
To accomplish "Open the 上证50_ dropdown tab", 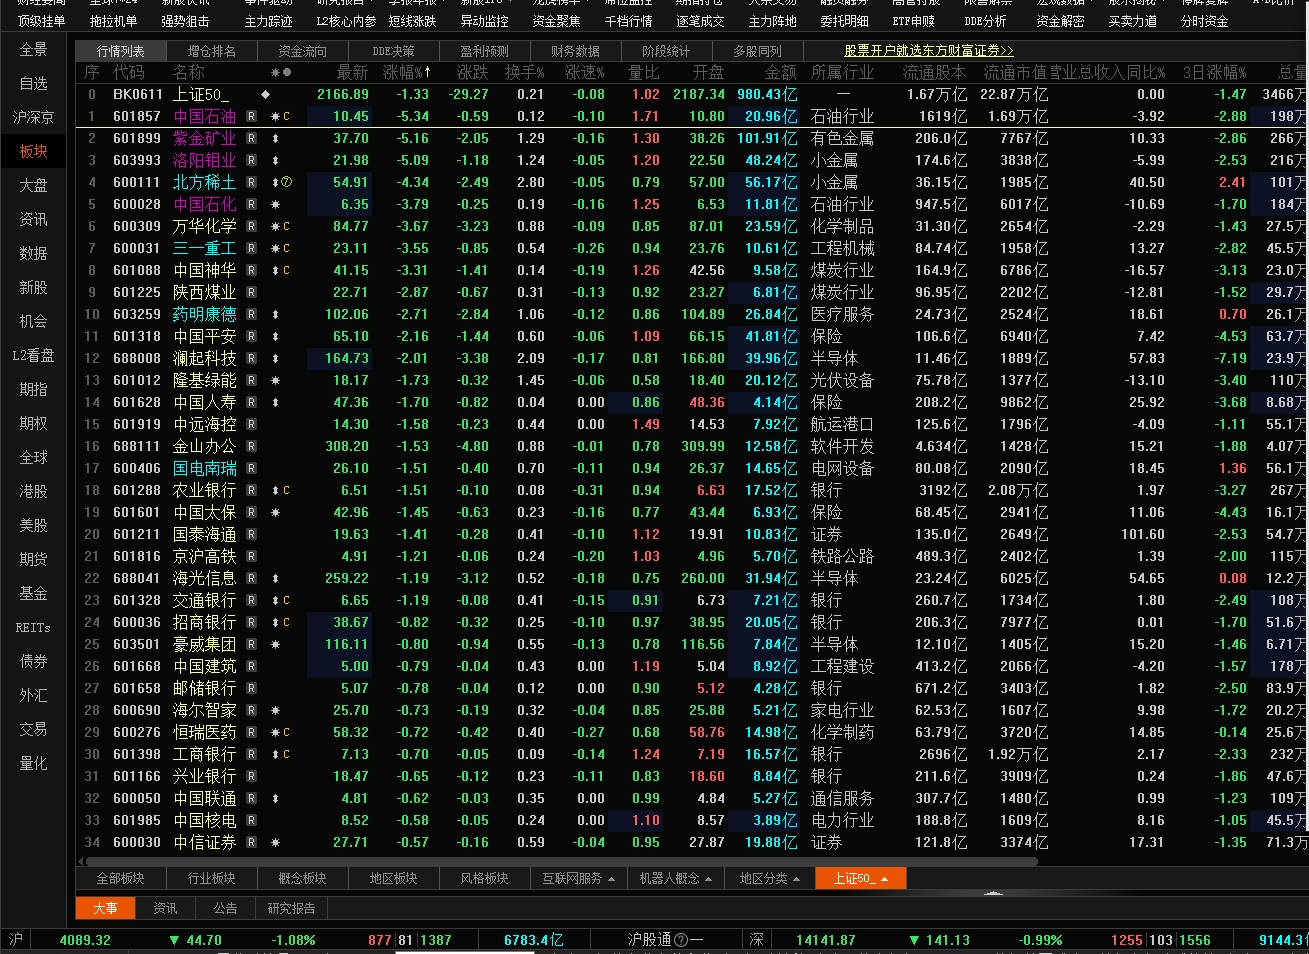I will 861,878.
